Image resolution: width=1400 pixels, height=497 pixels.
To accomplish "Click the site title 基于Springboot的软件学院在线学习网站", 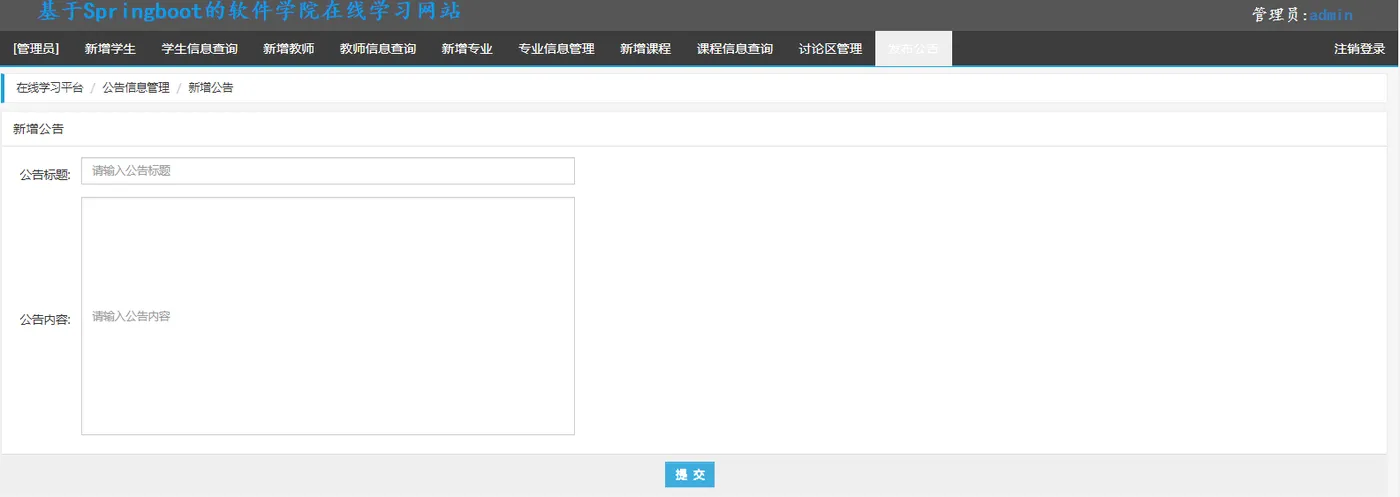I will (250, 12).
